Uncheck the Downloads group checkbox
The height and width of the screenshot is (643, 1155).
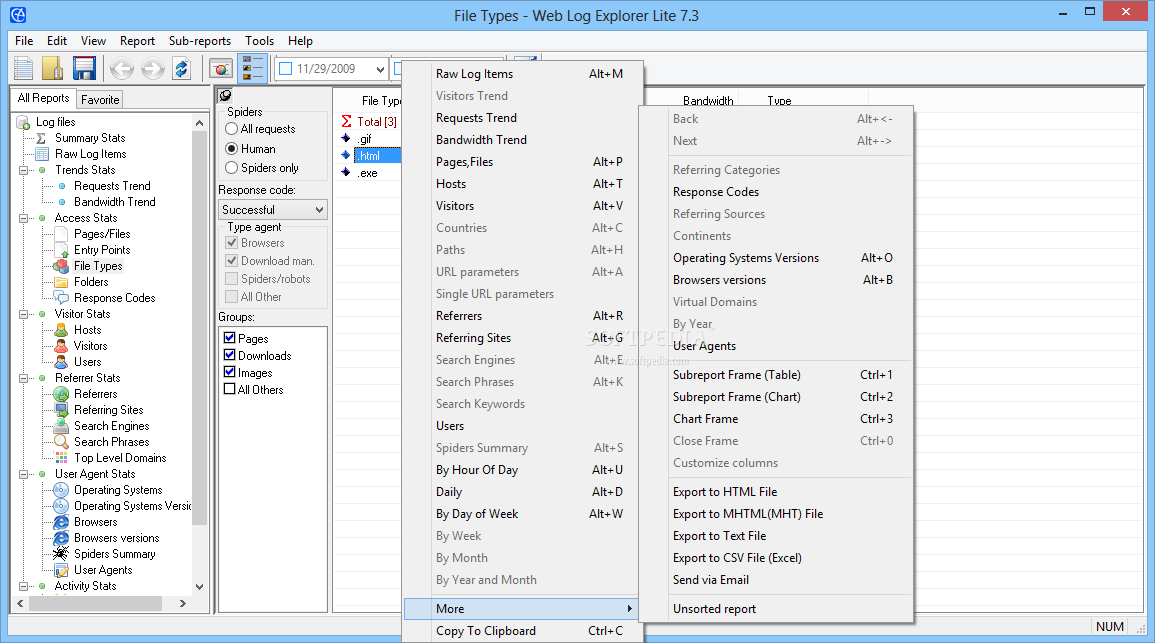230,355
